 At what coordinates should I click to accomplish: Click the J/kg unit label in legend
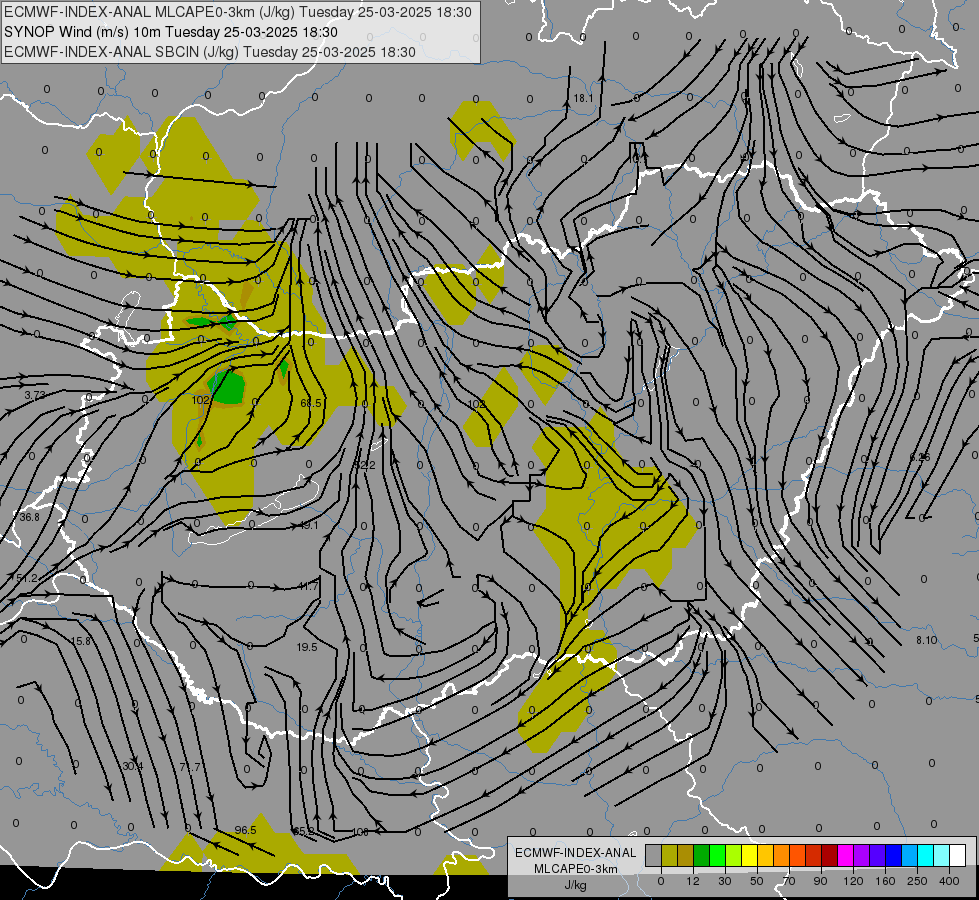(x=576, y=885)
